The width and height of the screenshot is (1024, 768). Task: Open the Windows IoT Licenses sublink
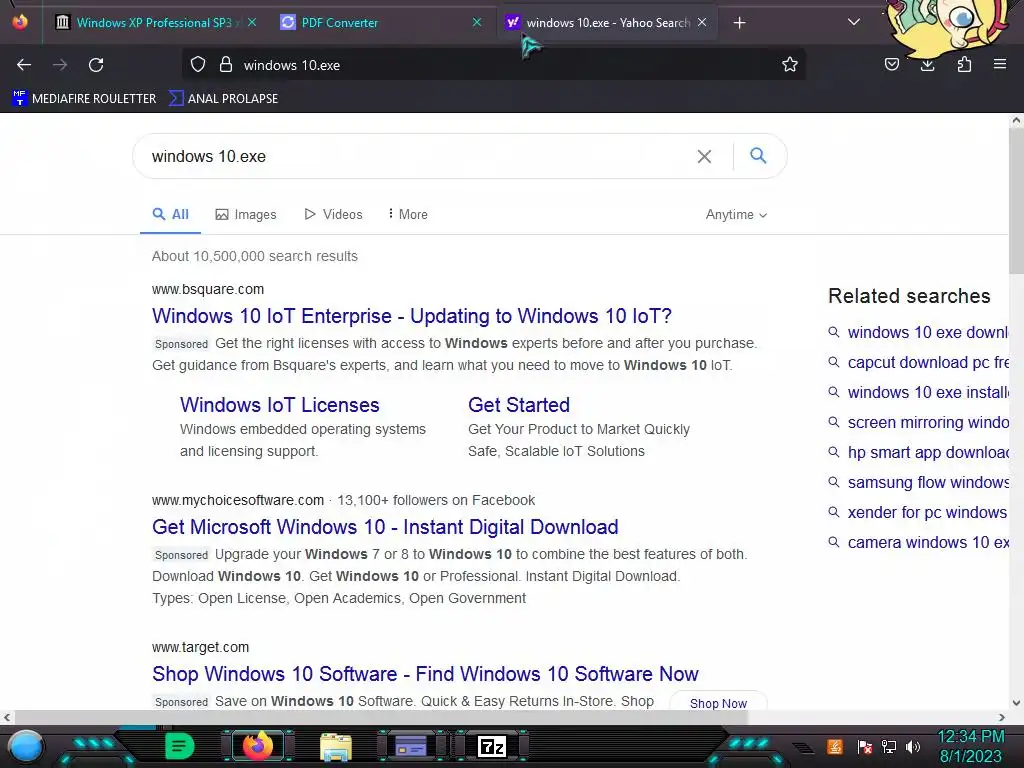[x=280, y=405]
